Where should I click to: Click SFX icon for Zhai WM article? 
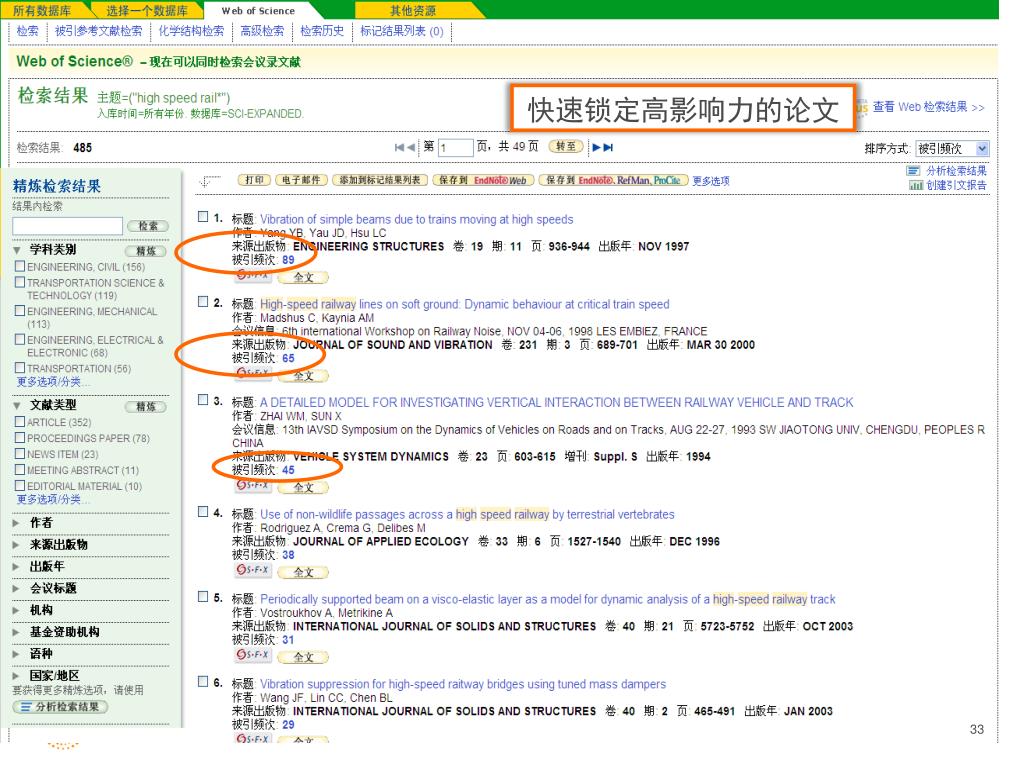(253, 486)
